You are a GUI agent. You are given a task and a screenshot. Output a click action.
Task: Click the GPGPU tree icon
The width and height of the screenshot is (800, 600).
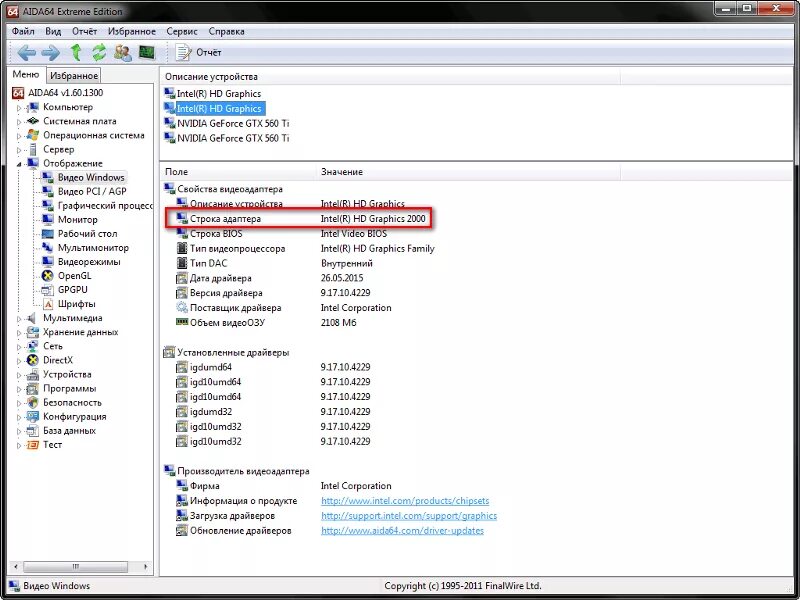47,290
